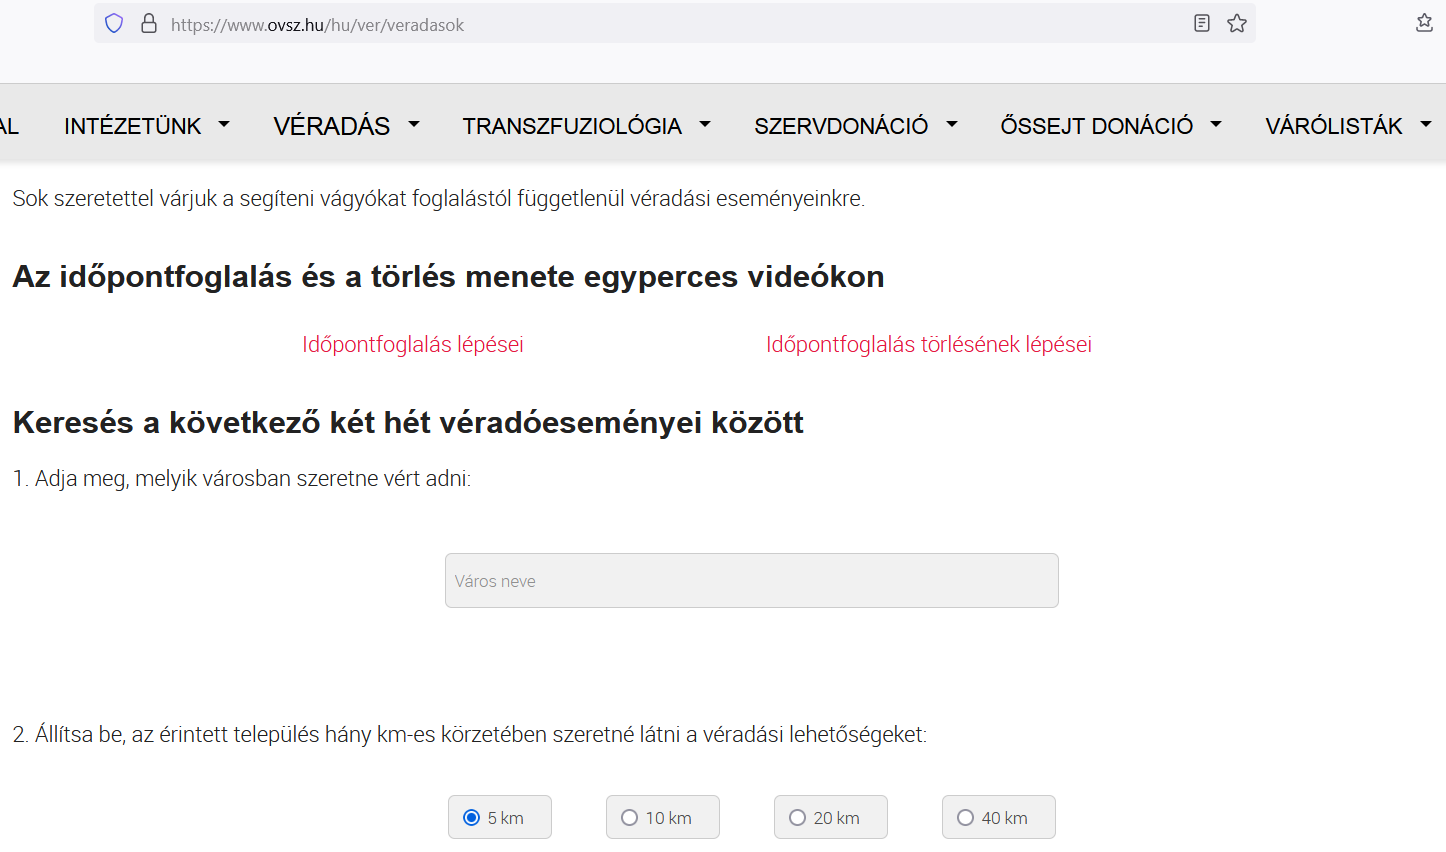Toggle reader view icon in address bar
The width and height of the screenshot is (1446, 852).
coord(1202,24)
